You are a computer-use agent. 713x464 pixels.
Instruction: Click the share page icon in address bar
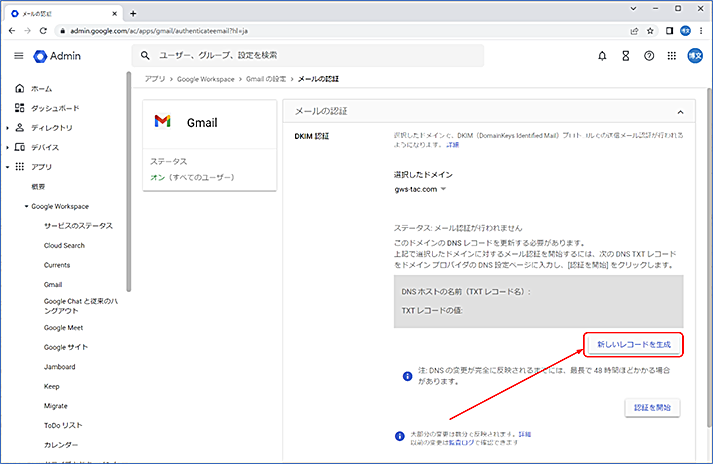click(x=634, y=31)
